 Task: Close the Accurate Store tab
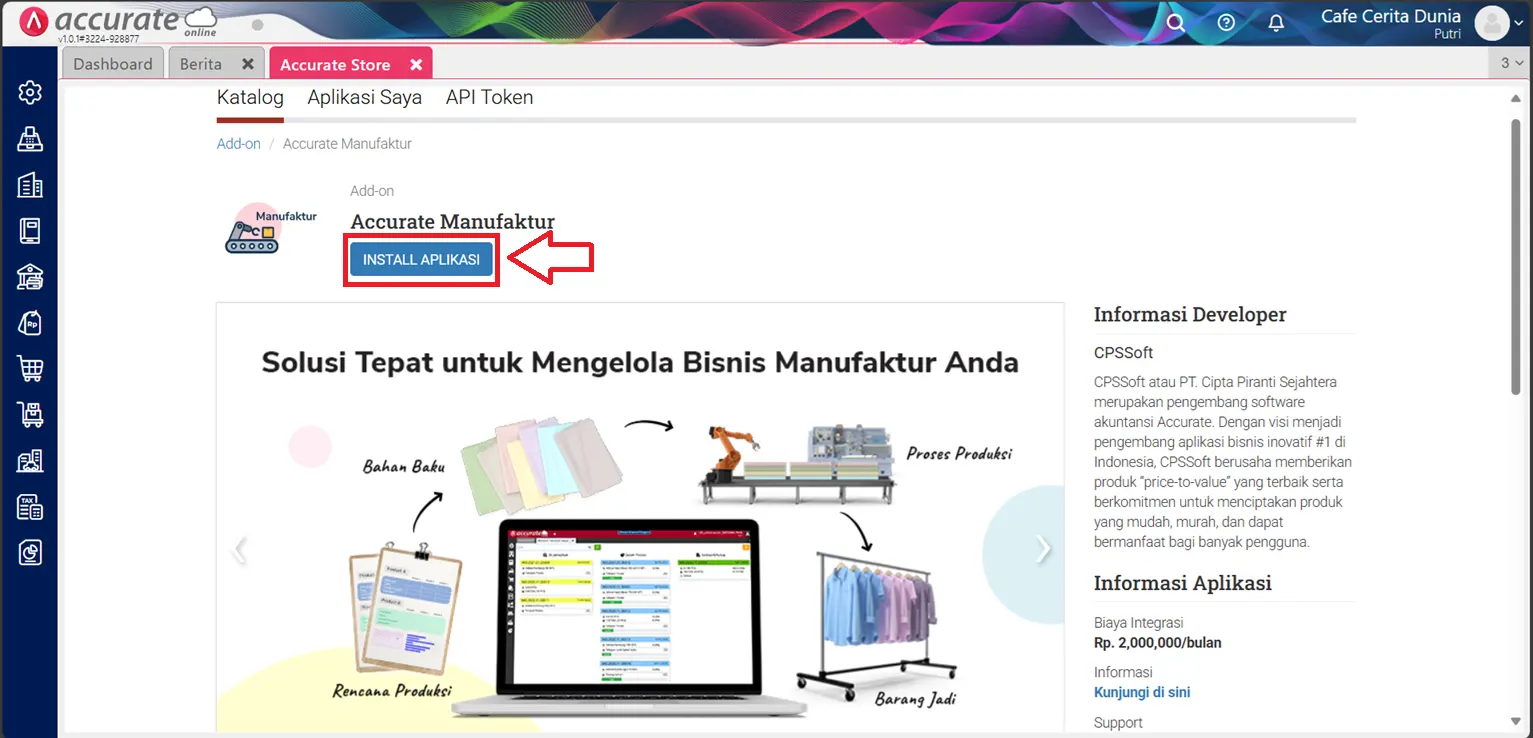(x=416, y=64)
